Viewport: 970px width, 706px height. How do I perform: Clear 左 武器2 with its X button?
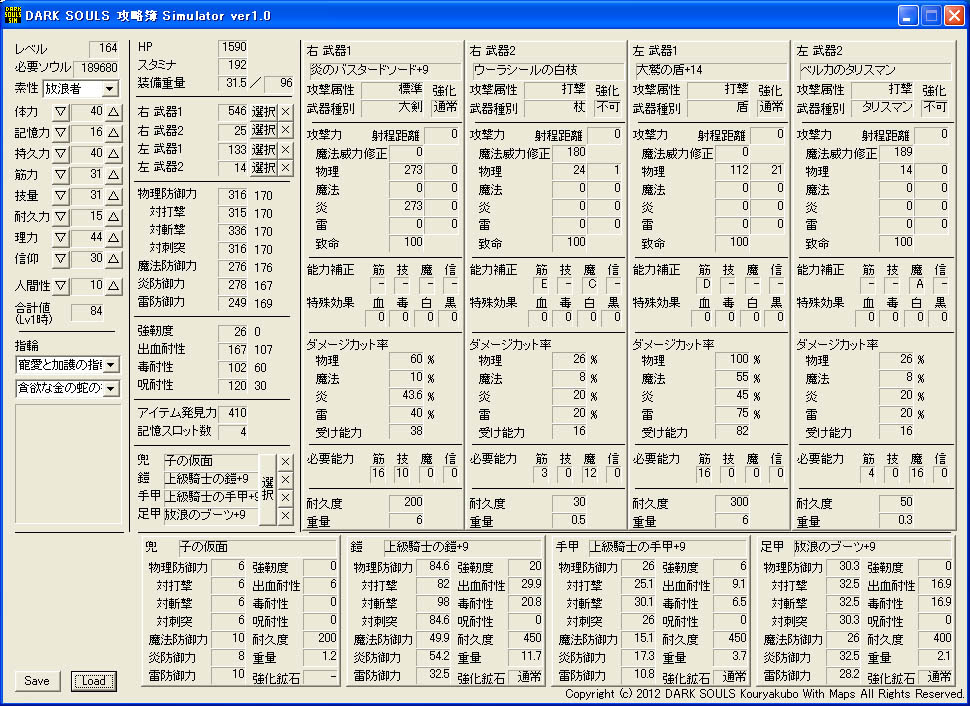pyautogui.click(x=285, y=168)
